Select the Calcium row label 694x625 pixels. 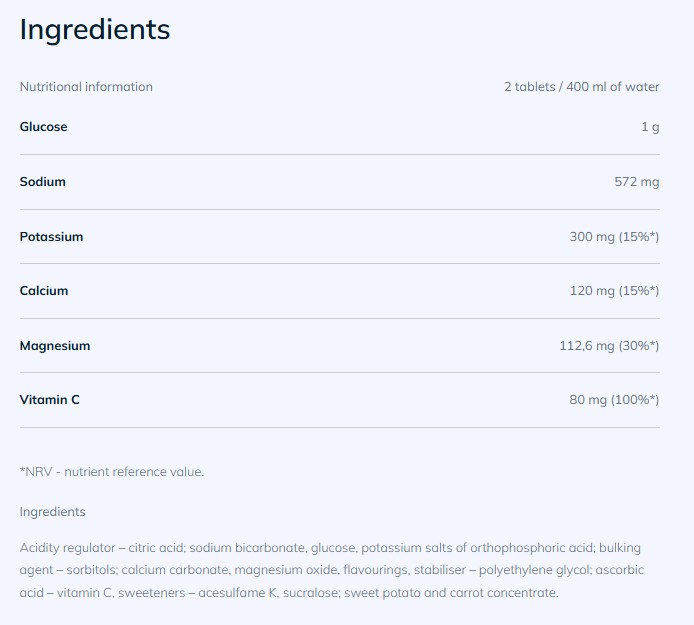[x=44, y=290]
